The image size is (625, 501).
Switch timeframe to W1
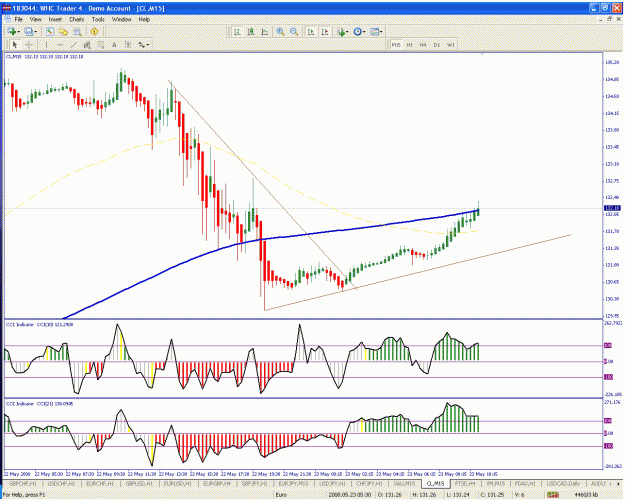point(450,45)
